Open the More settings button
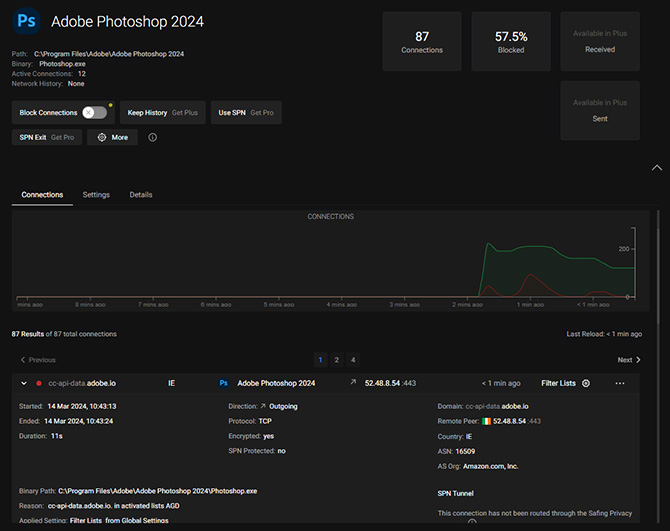Screen dimensions: 670x531 click(112, 137)
